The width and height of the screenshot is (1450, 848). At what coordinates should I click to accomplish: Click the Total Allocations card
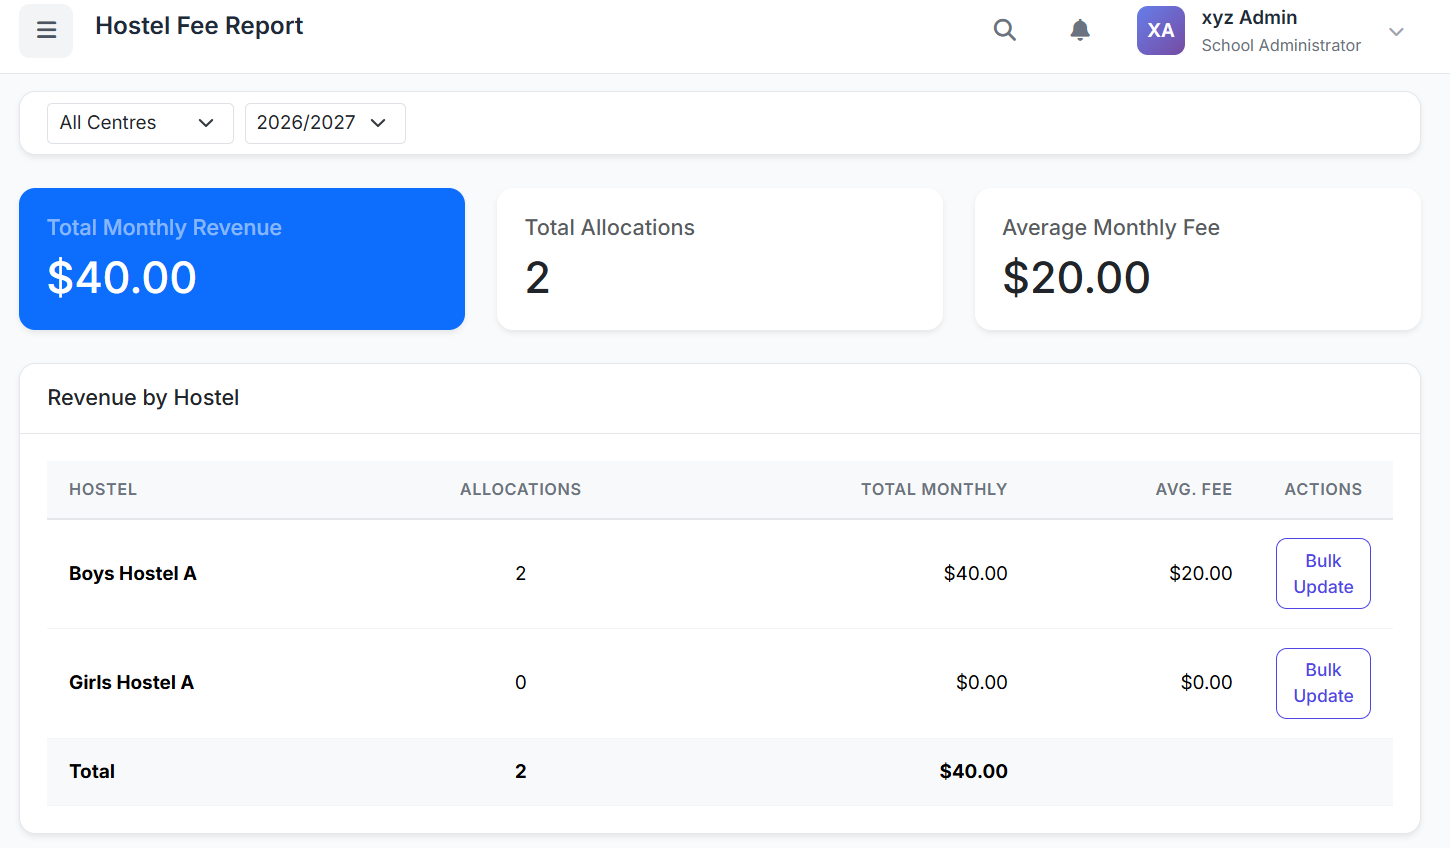(719, 259)
